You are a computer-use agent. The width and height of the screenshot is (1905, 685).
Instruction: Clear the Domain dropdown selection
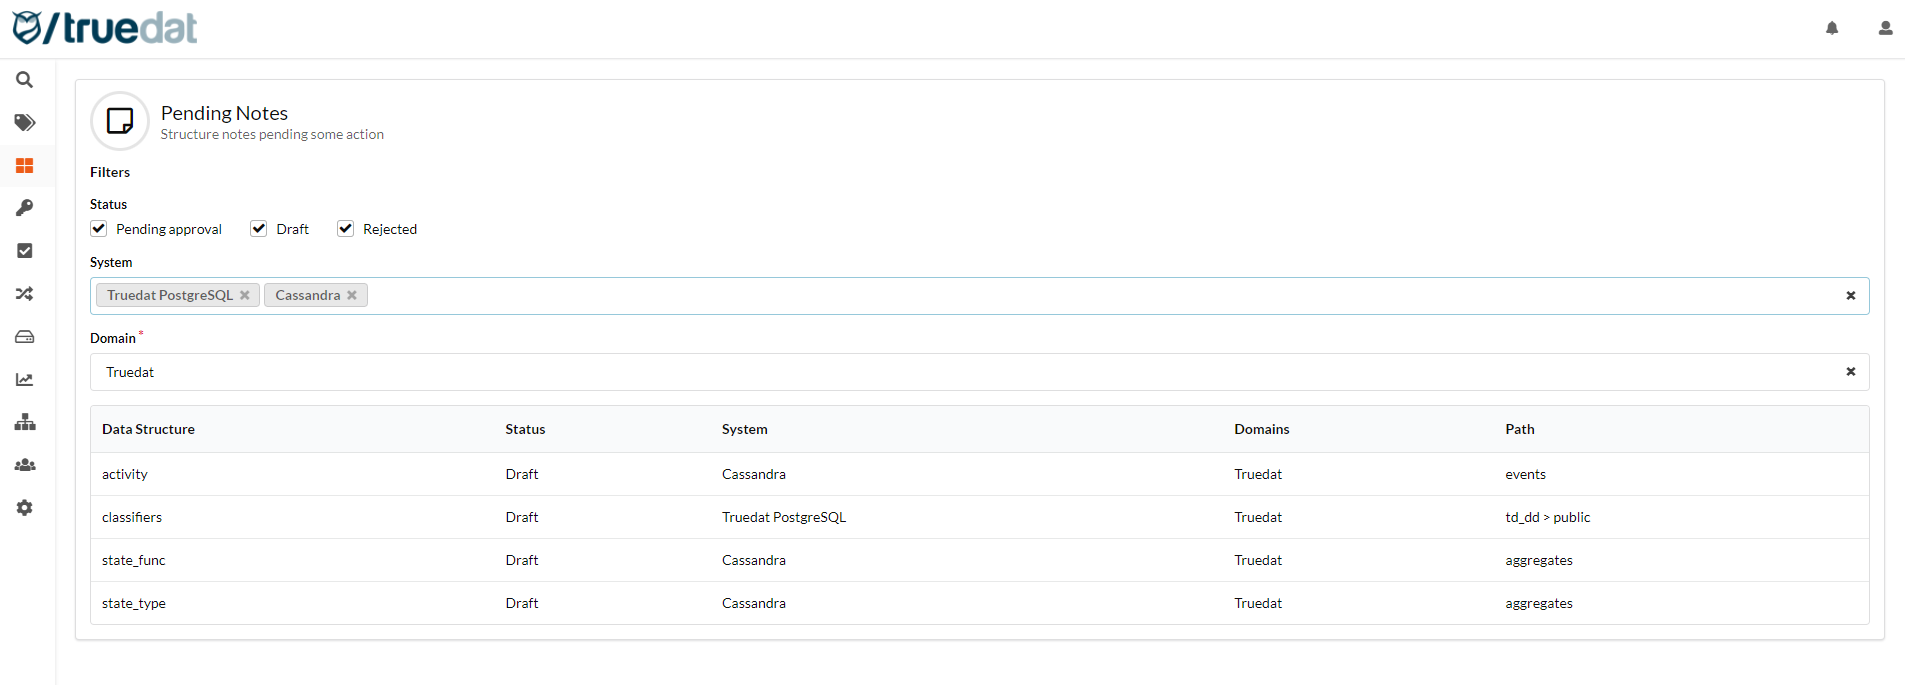[1850, 372]
